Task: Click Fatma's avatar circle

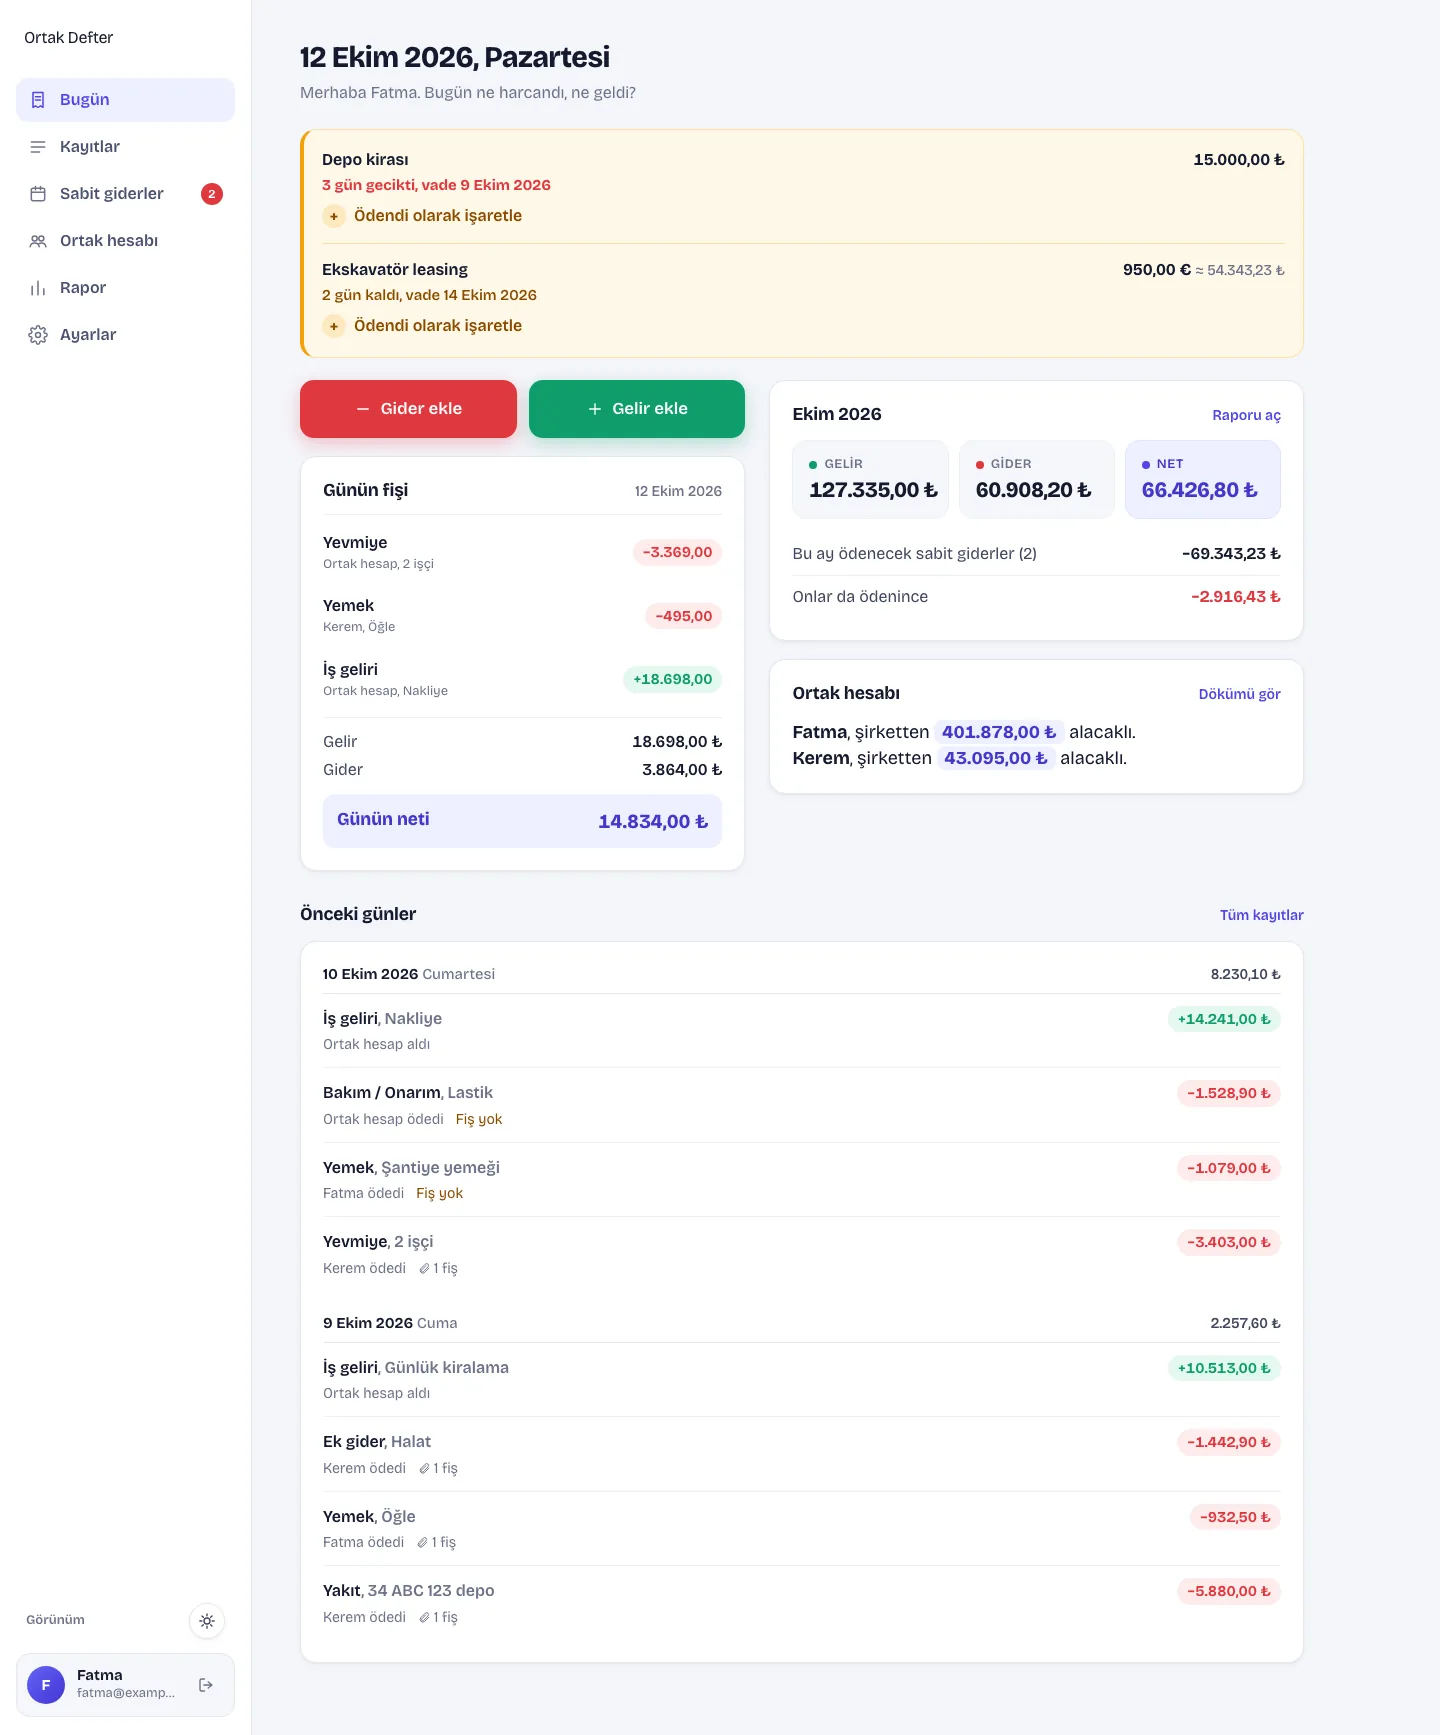Action: click(46, 1685)
